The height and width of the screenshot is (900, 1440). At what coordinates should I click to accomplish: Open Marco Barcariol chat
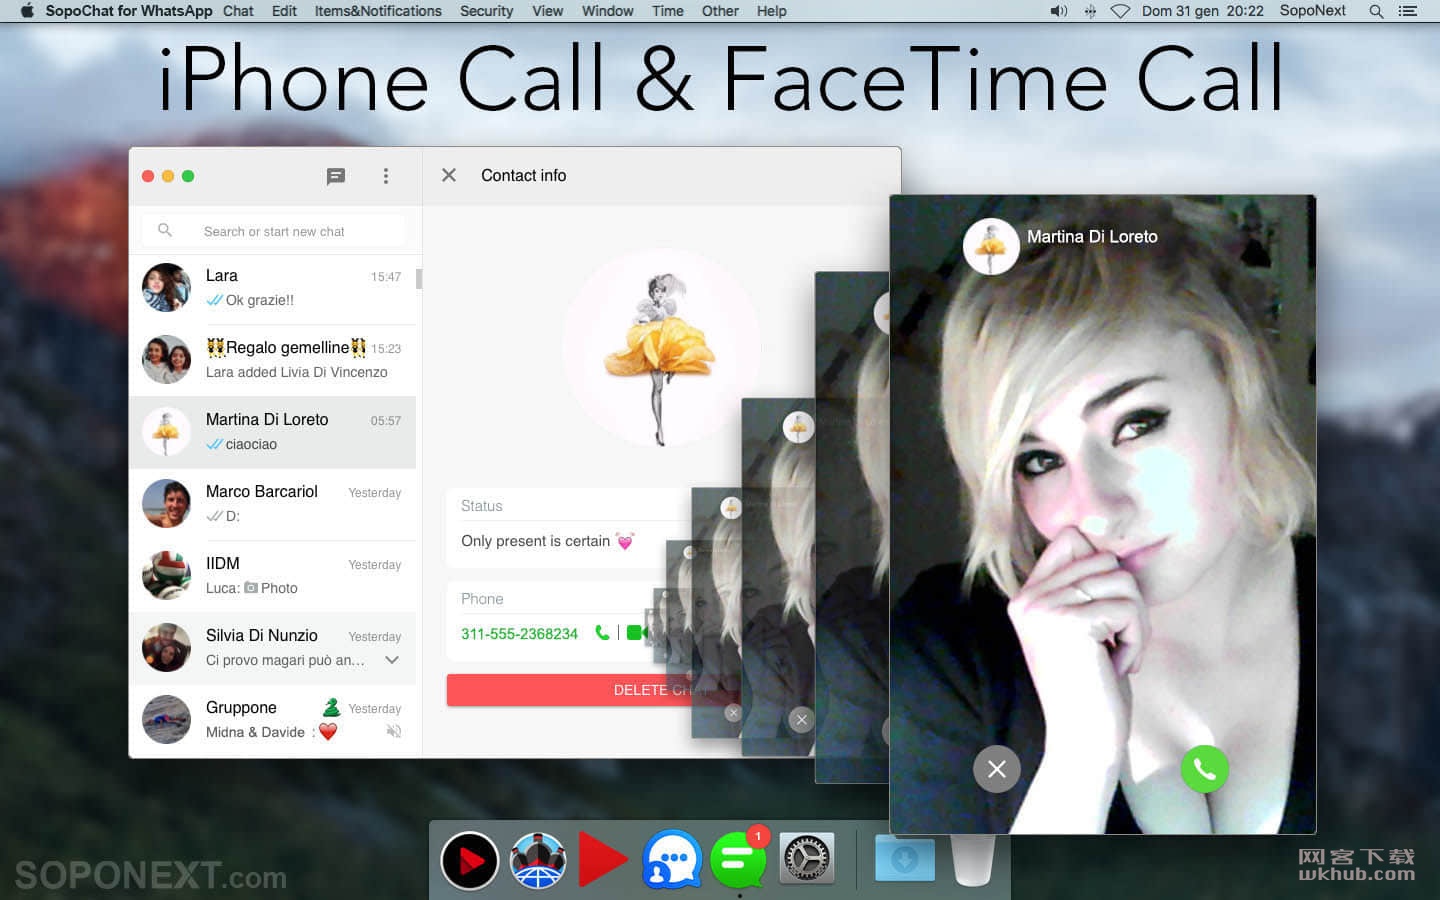(272, 504)
